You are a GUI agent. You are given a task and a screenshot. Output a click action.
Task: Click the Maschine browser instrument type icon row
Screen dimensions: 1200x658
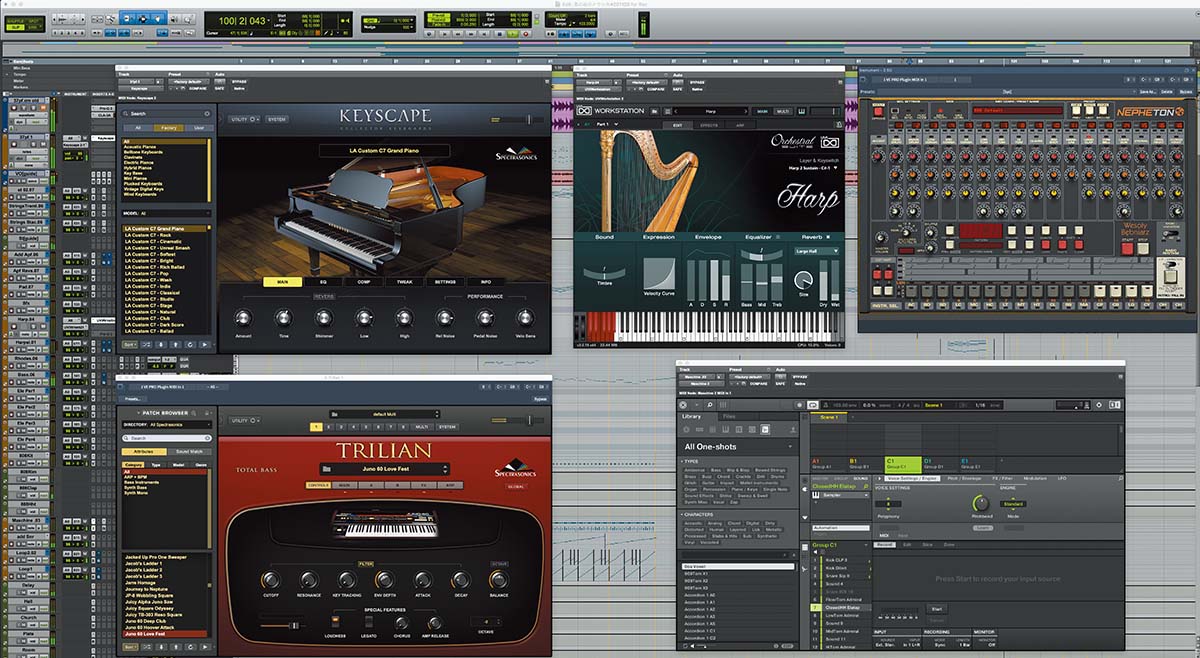point(727,429)
